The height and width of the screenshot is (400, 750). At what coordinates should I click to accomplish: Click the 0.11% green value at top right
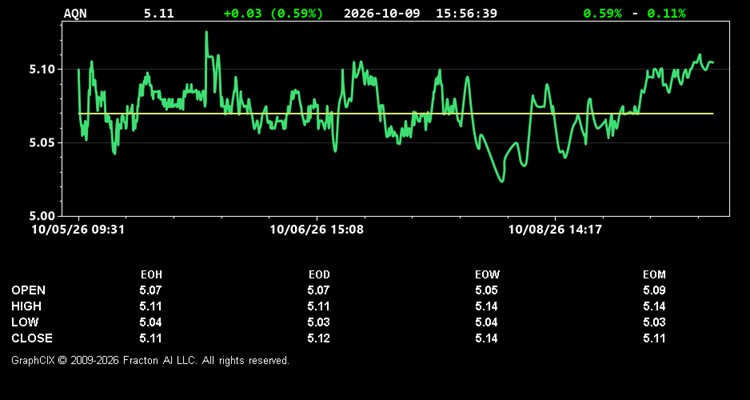click(x=666, y=13)
